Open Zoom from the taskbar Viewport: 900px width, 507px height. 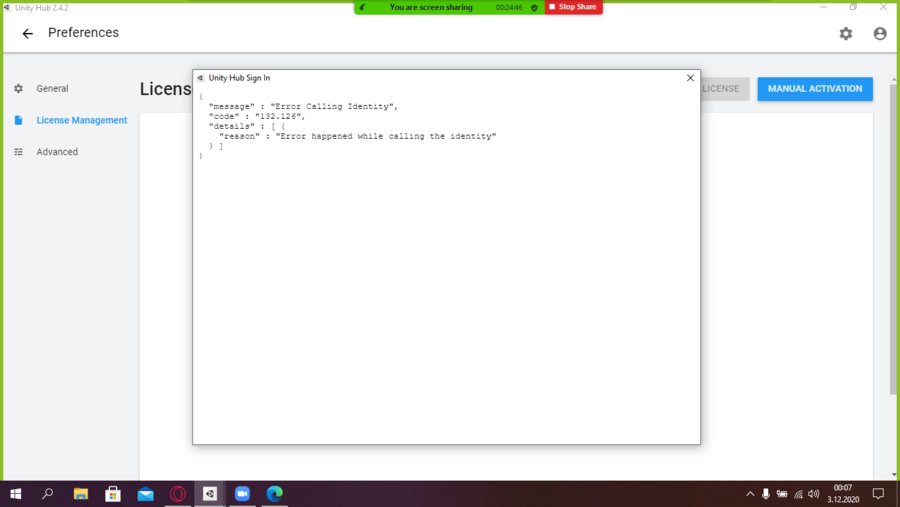coord(242,494)
